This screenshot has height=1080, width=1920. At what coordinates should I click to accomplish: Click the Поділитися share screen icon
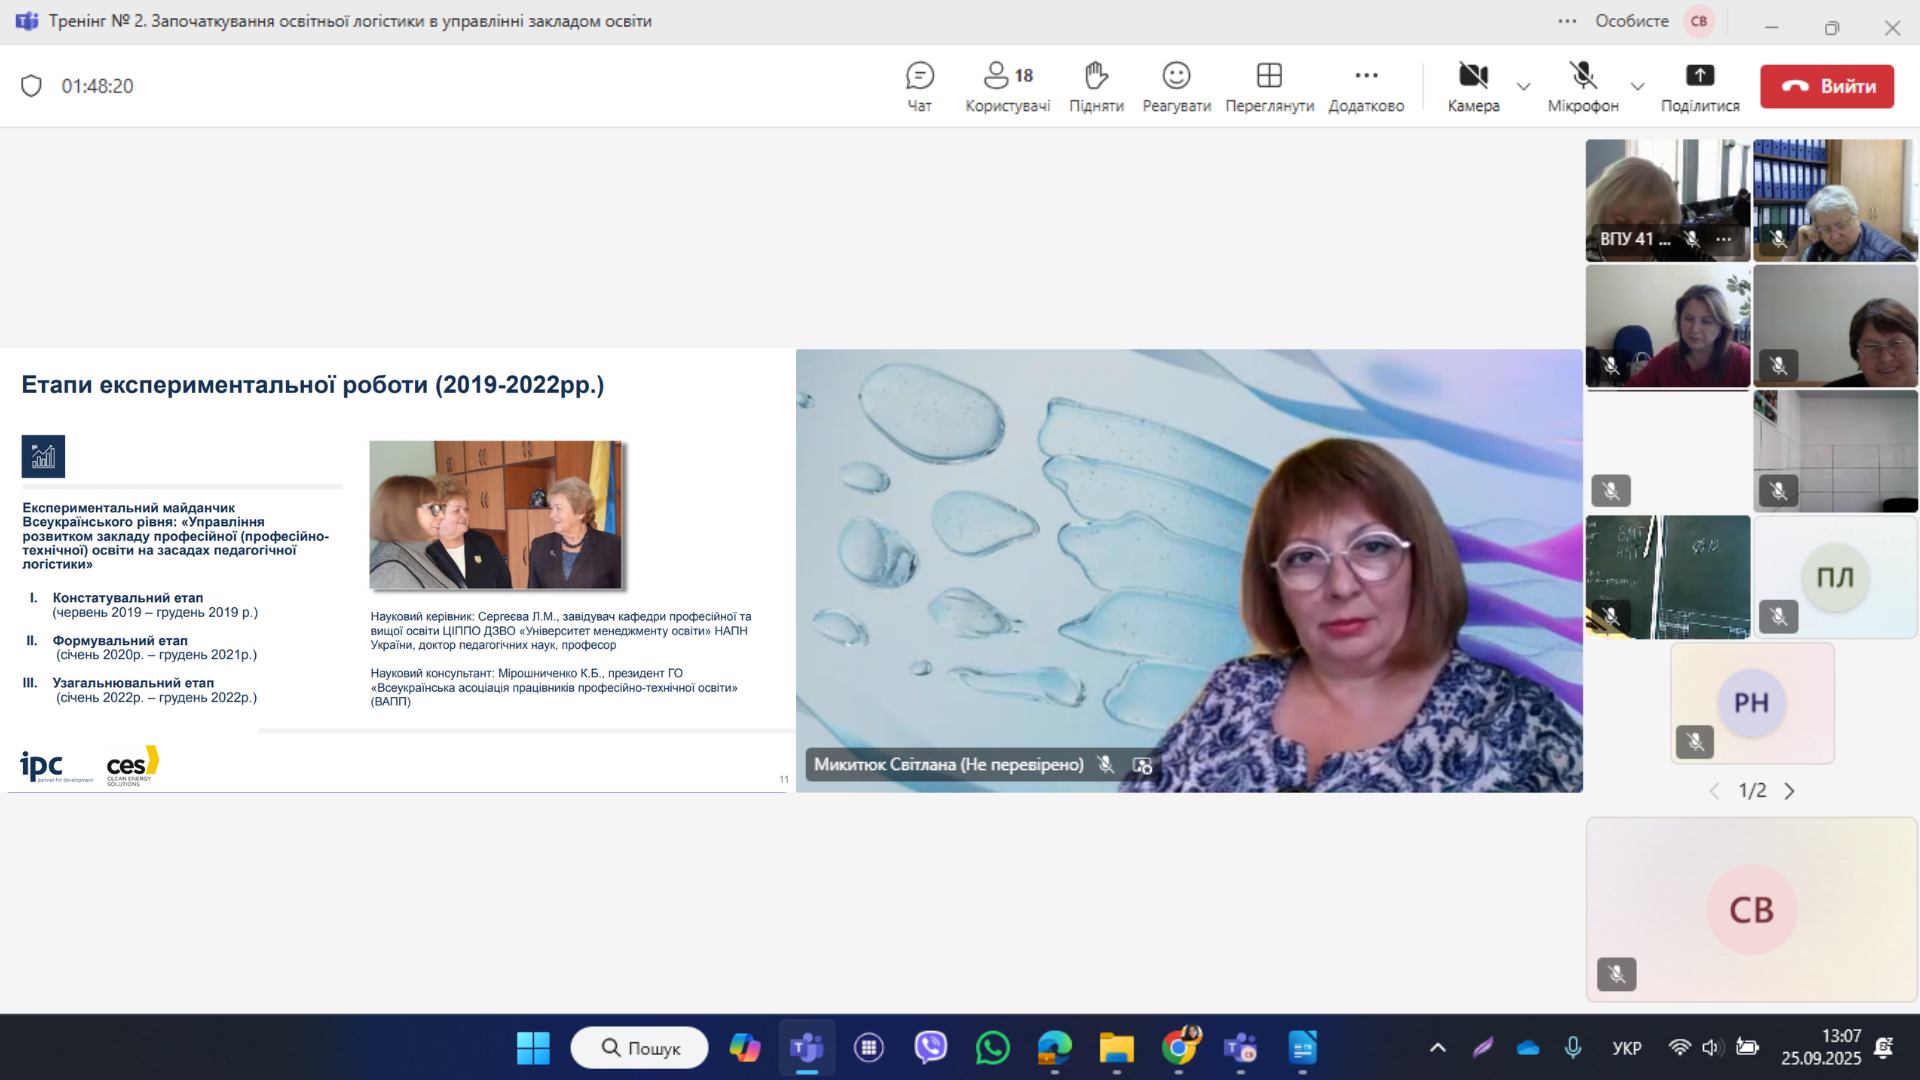pos(1700,76)
